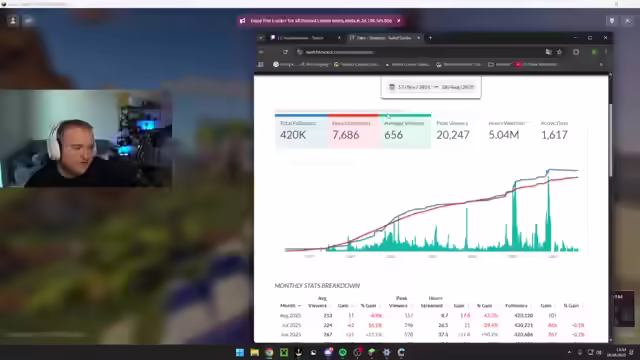The height and width of the screenshot is (360, 640).
Task: Close the TwitchTracker browser tab
Action: (418, 38)
